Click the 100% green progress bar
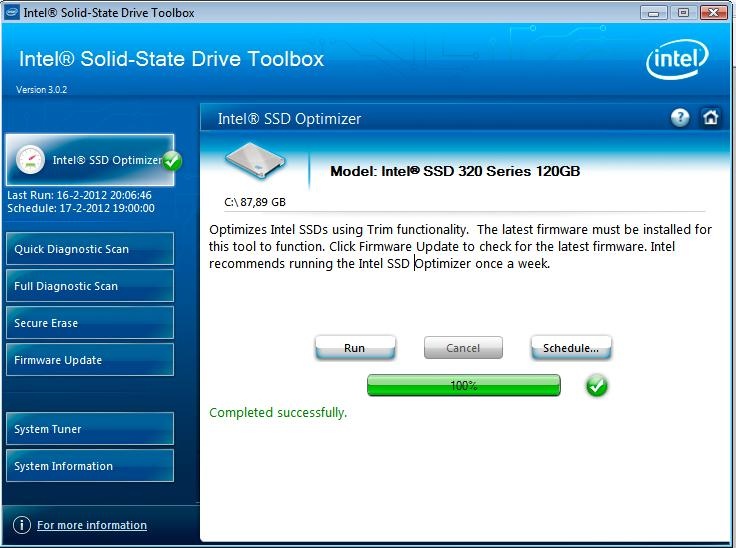736x548 pixels. [x=464, y=386]
